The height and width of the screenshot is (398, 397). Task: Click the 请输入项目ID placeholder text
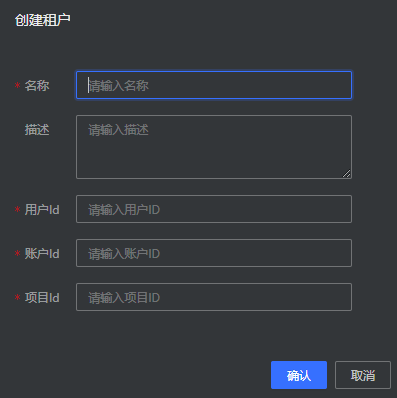click(x=124, y=298)
